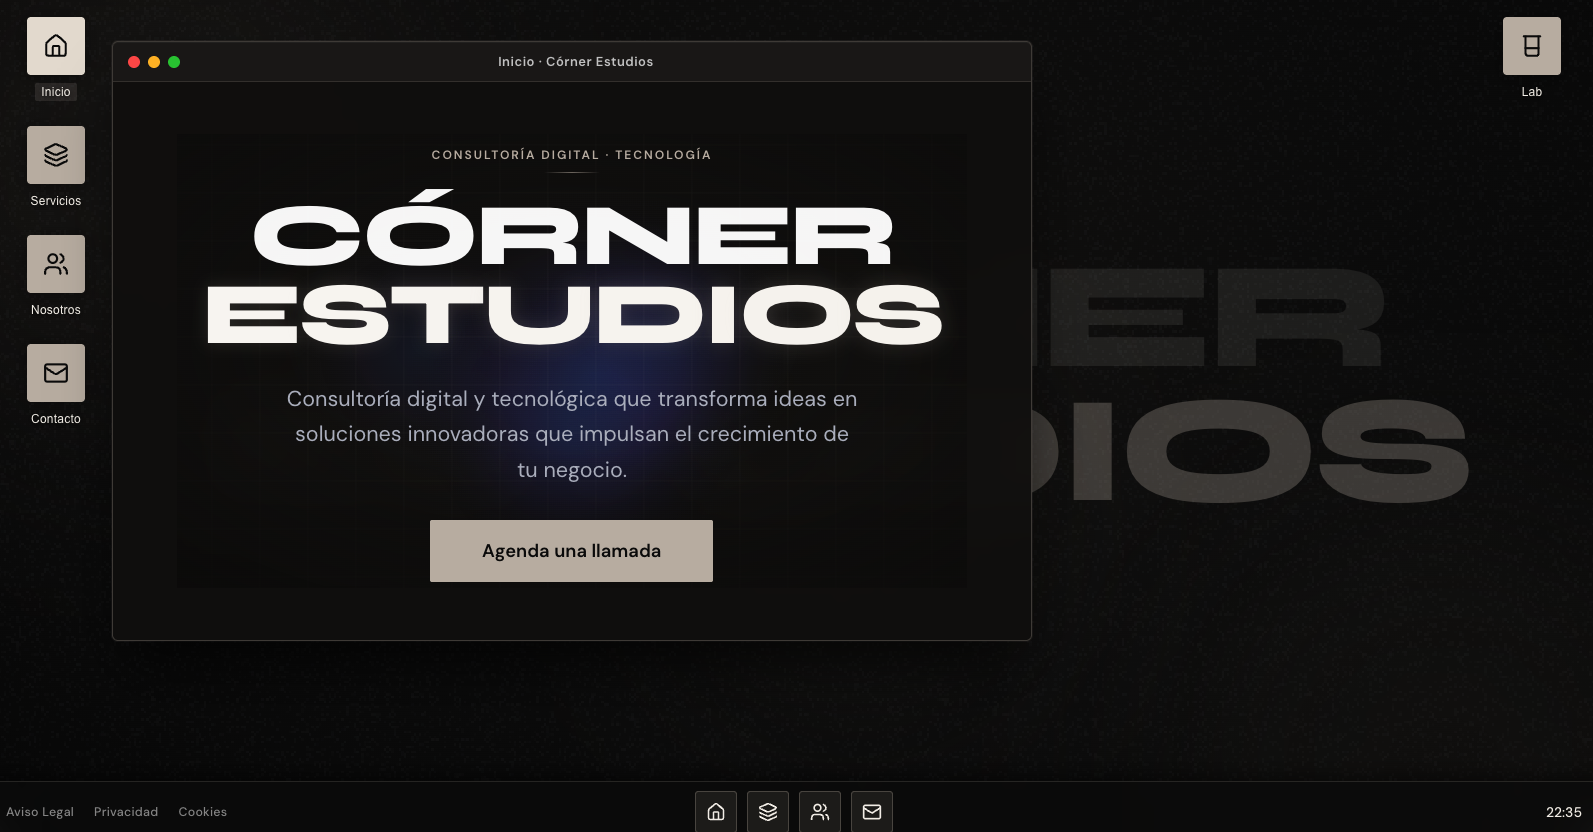Viewport: 1593px width, 832px height.
Task: Click the layers icon in the dock
Action: click(768, 812)
